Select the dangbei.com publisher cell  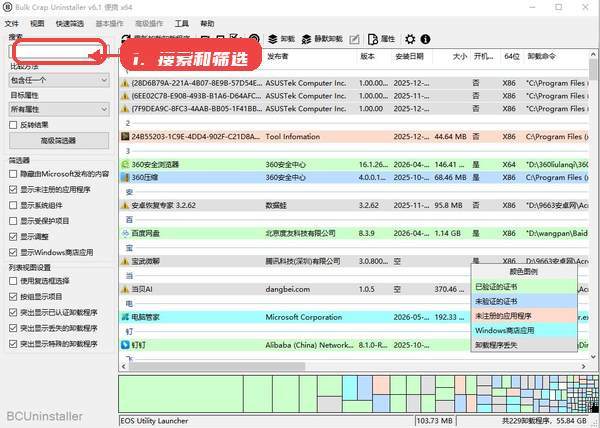(287, 289)
